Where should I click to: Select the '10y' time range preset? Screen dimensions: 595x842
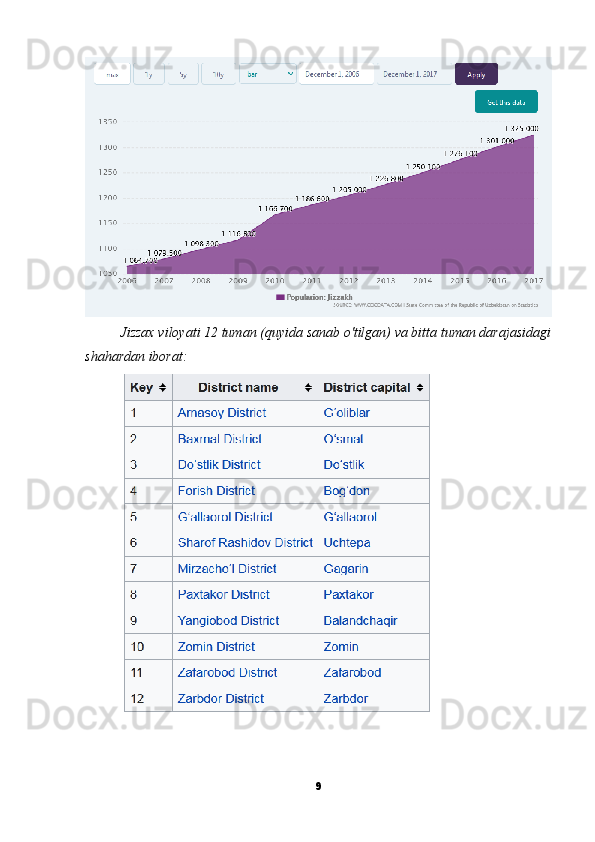218,74
